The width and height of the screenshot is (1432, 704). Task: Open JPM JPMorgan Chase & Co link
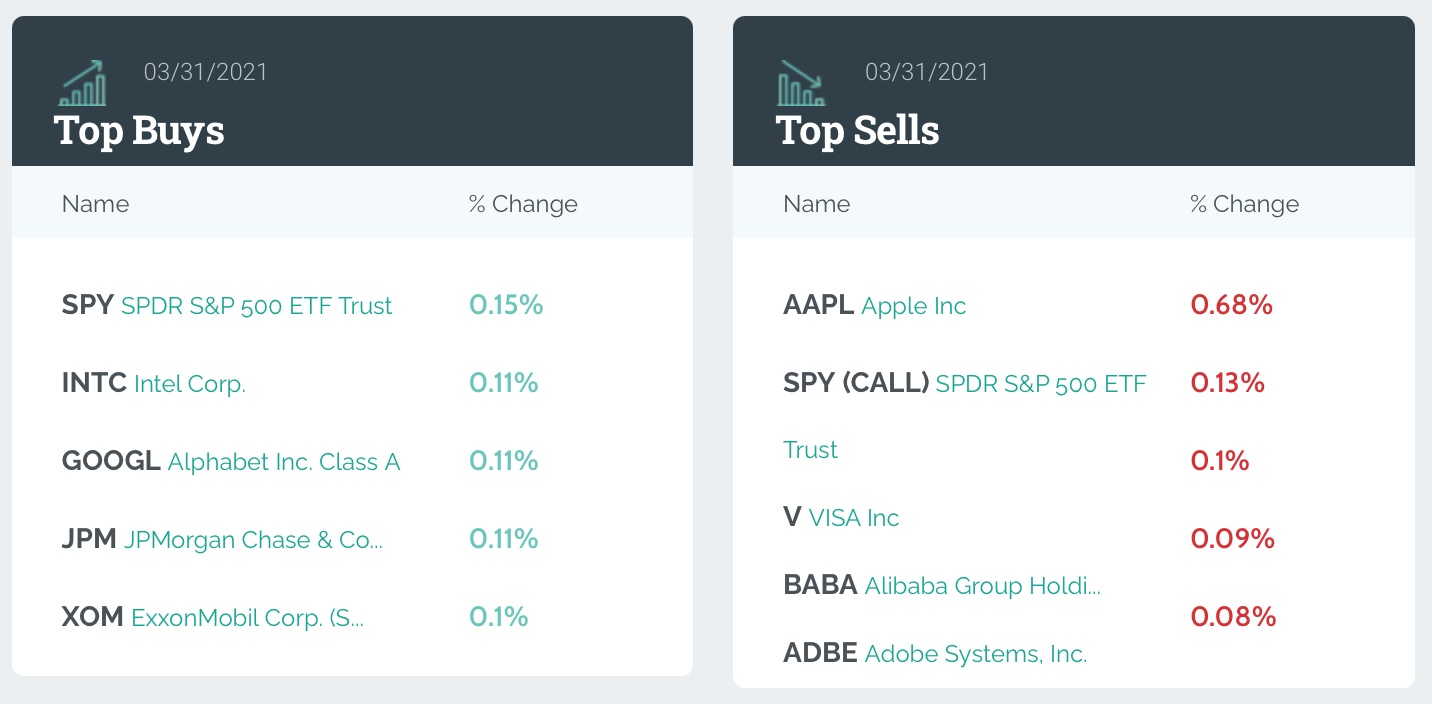point(222,539)
